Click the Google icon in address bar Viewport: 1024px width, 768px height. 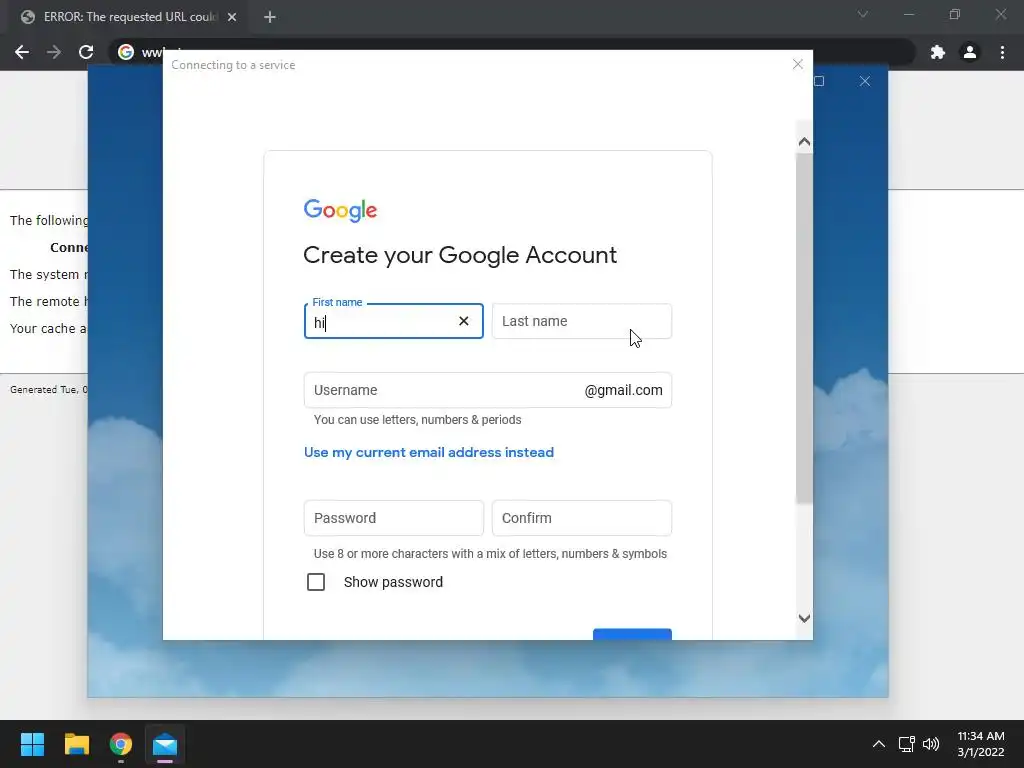(126, 52)
